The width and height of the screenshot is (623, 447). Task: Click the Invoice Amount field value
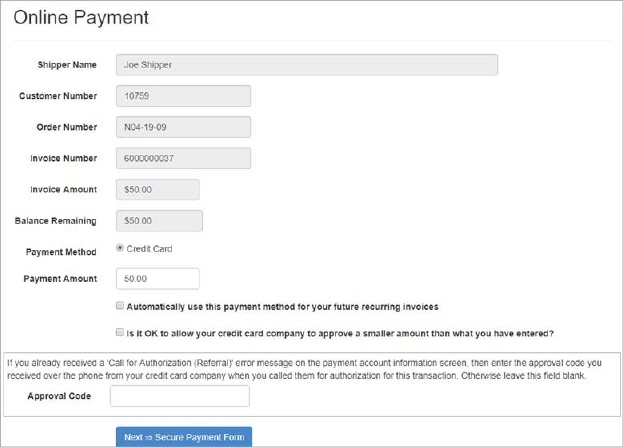[157, 189]
